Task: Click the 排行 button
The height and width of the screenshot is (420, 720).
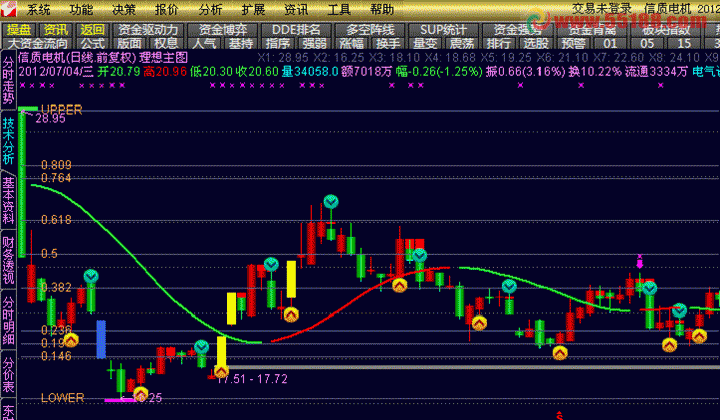Action: pos(499,44)
